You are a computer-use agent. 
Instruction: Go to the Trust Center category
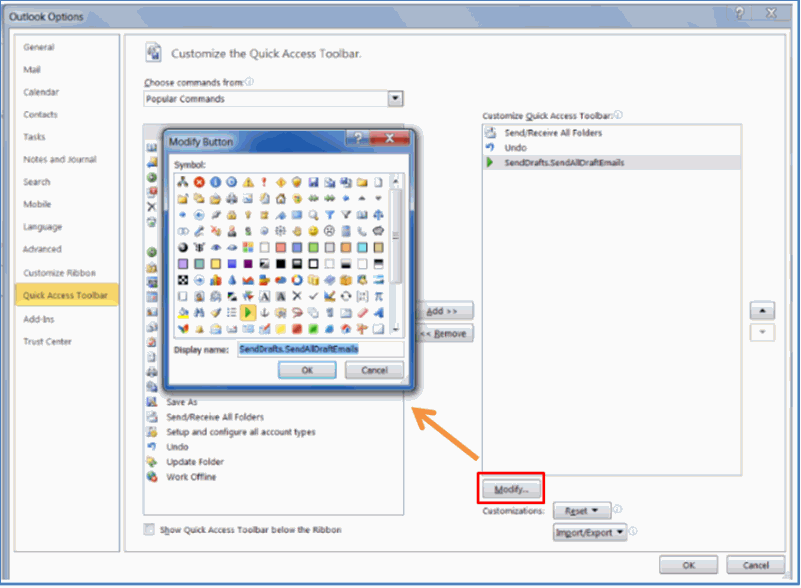click(x=48, y=341)
